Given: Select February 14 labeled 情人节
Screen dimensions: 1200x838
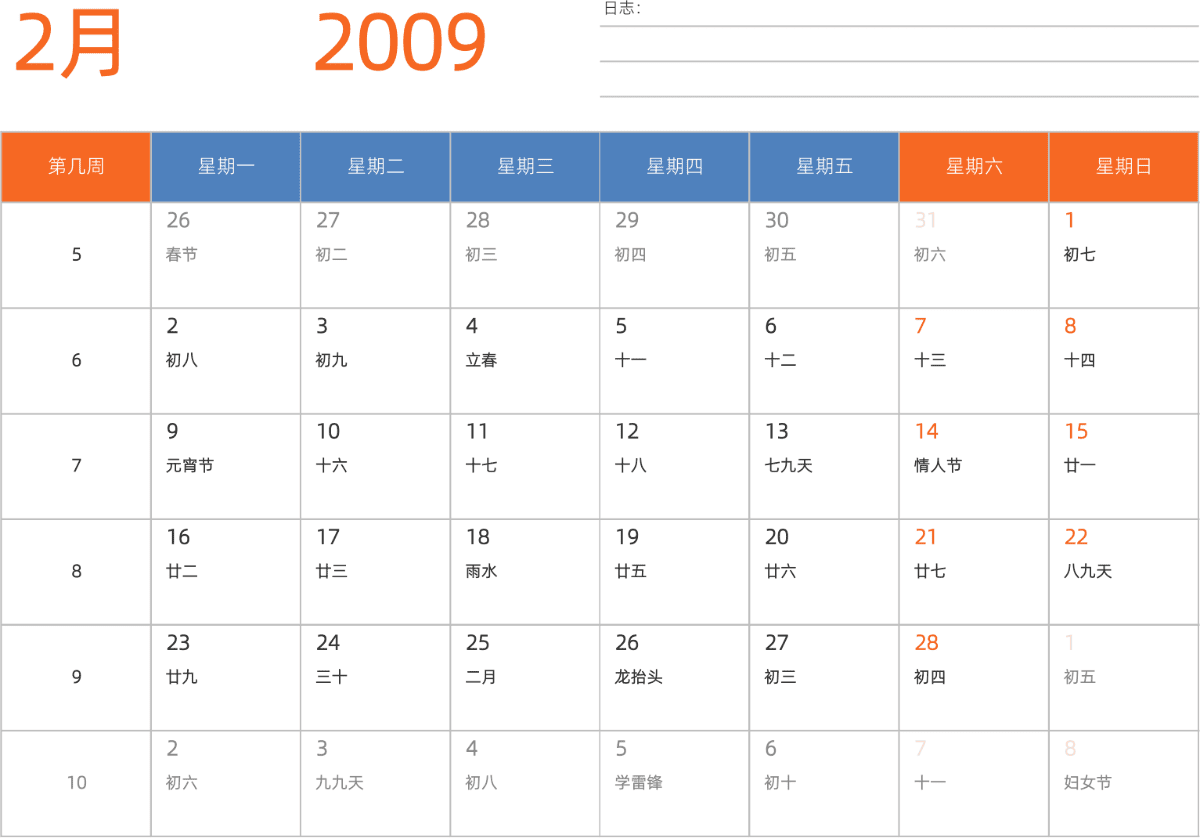Looking at the screenshot, I should (974, 466).
